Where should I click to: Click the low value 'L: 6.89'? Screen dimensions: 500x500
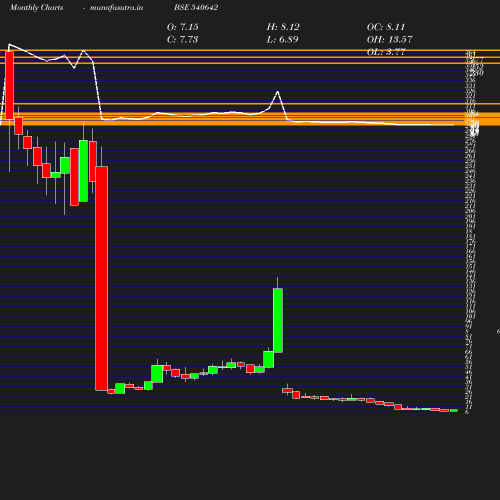(282, 39)
